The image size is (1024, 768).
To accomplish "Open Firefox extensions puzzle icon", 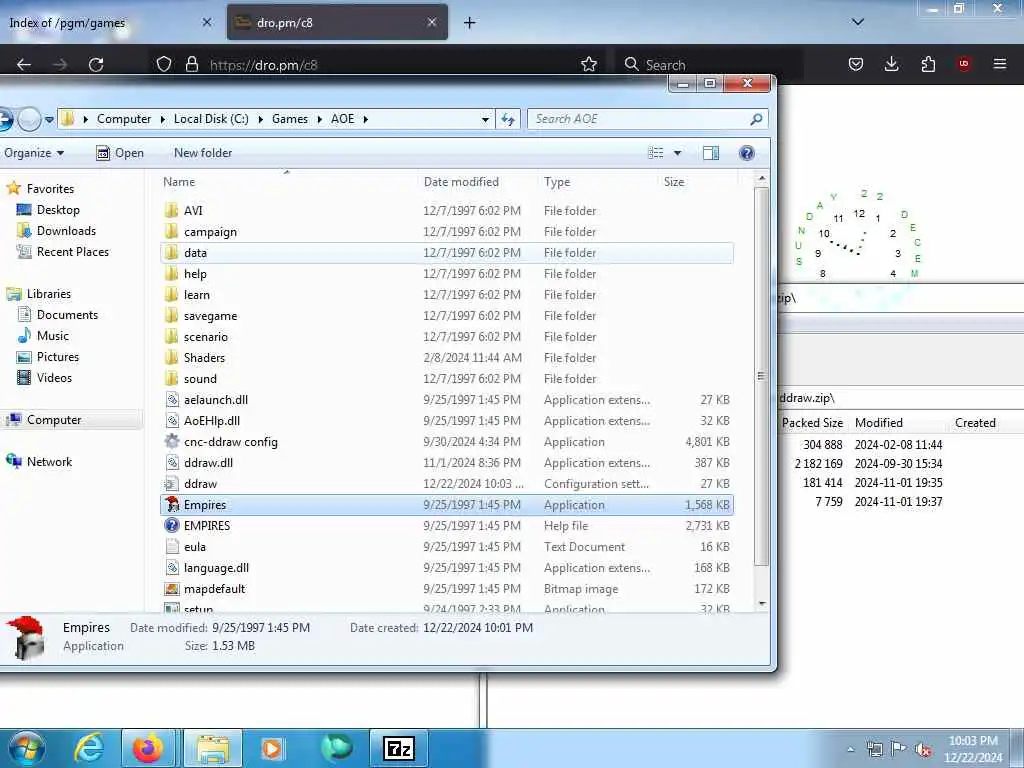I will point(928,64).
